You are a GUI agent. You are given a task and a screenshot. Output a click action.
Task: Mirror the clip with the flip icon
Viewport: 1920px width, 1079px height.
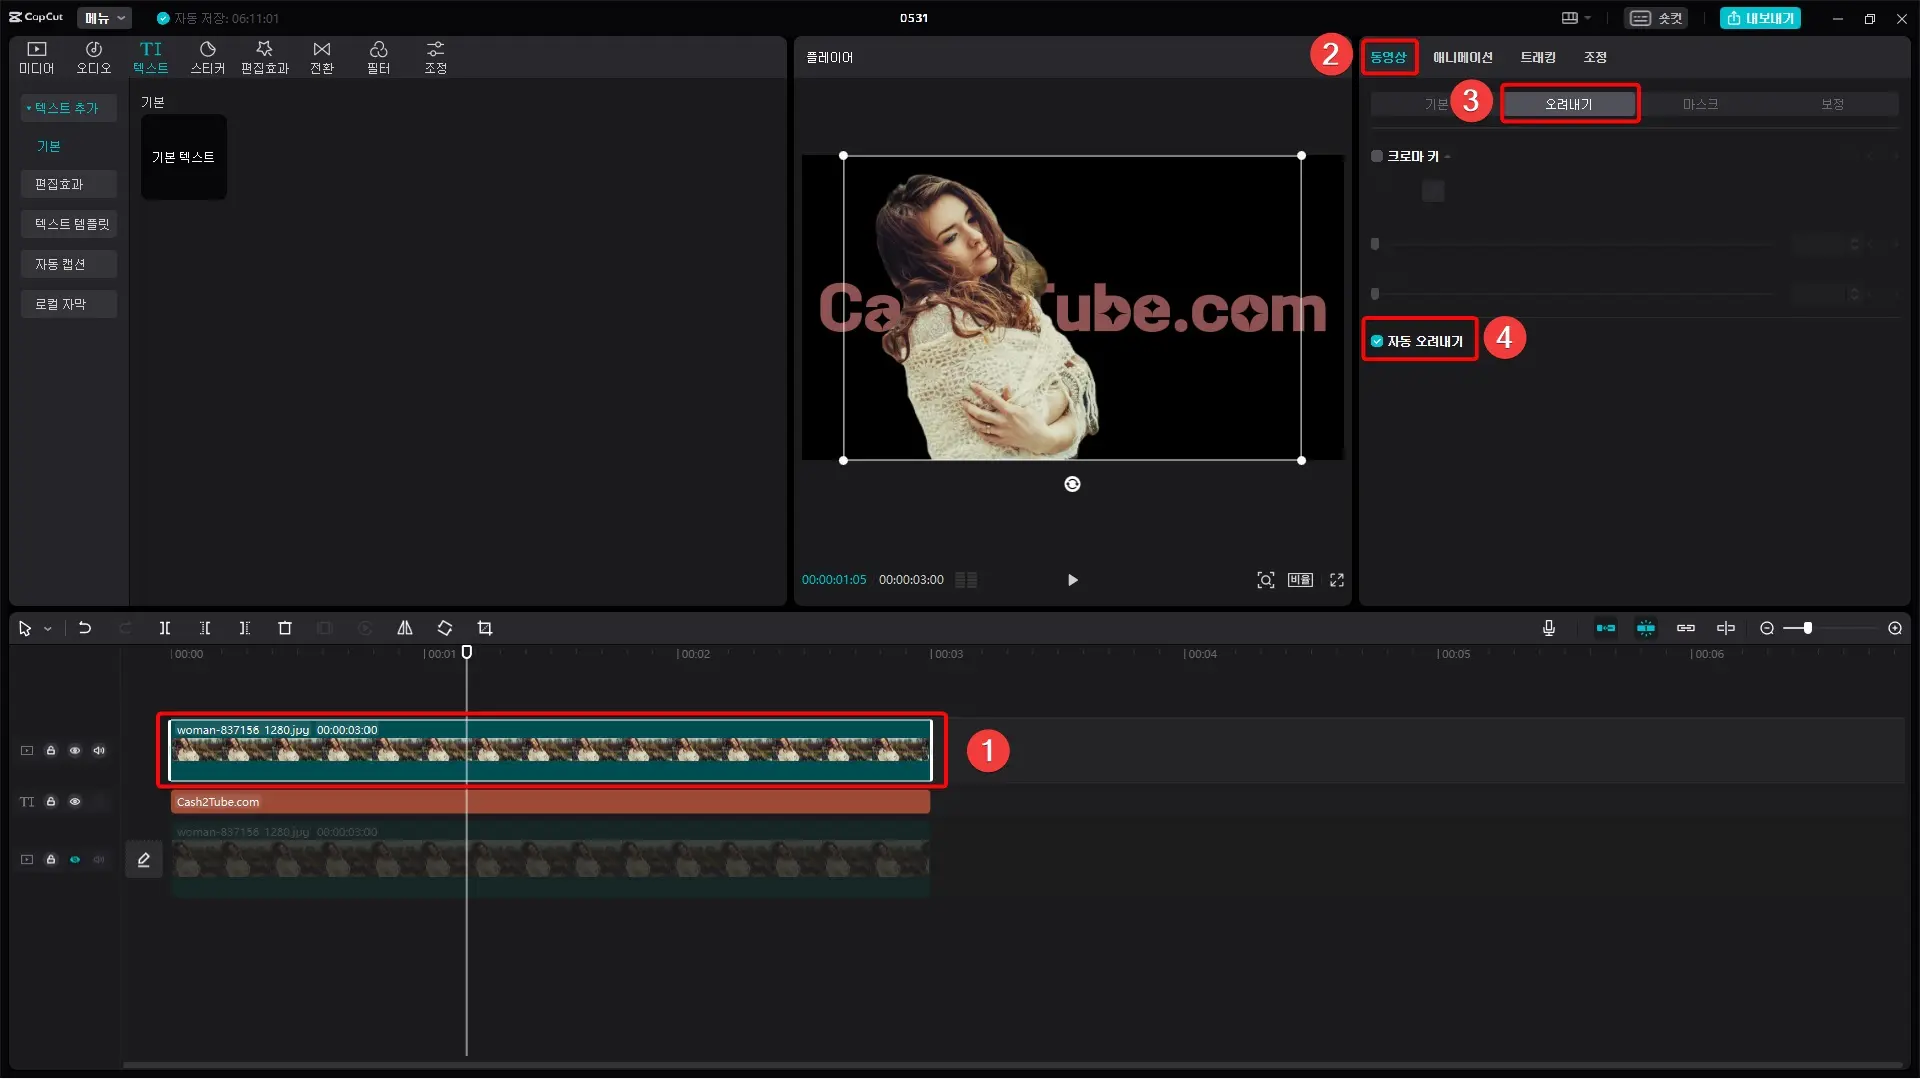click(405, 628)
